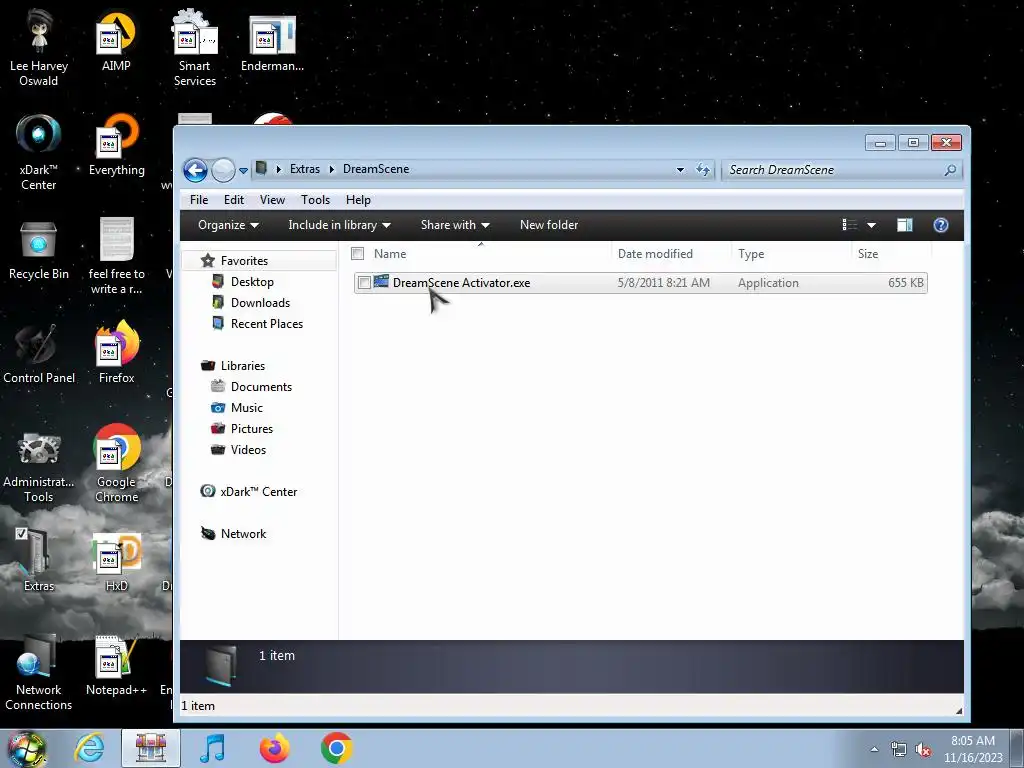Open the File menu
The width and height of the screenshot is (1024, 768).
[x=199, y=200]
